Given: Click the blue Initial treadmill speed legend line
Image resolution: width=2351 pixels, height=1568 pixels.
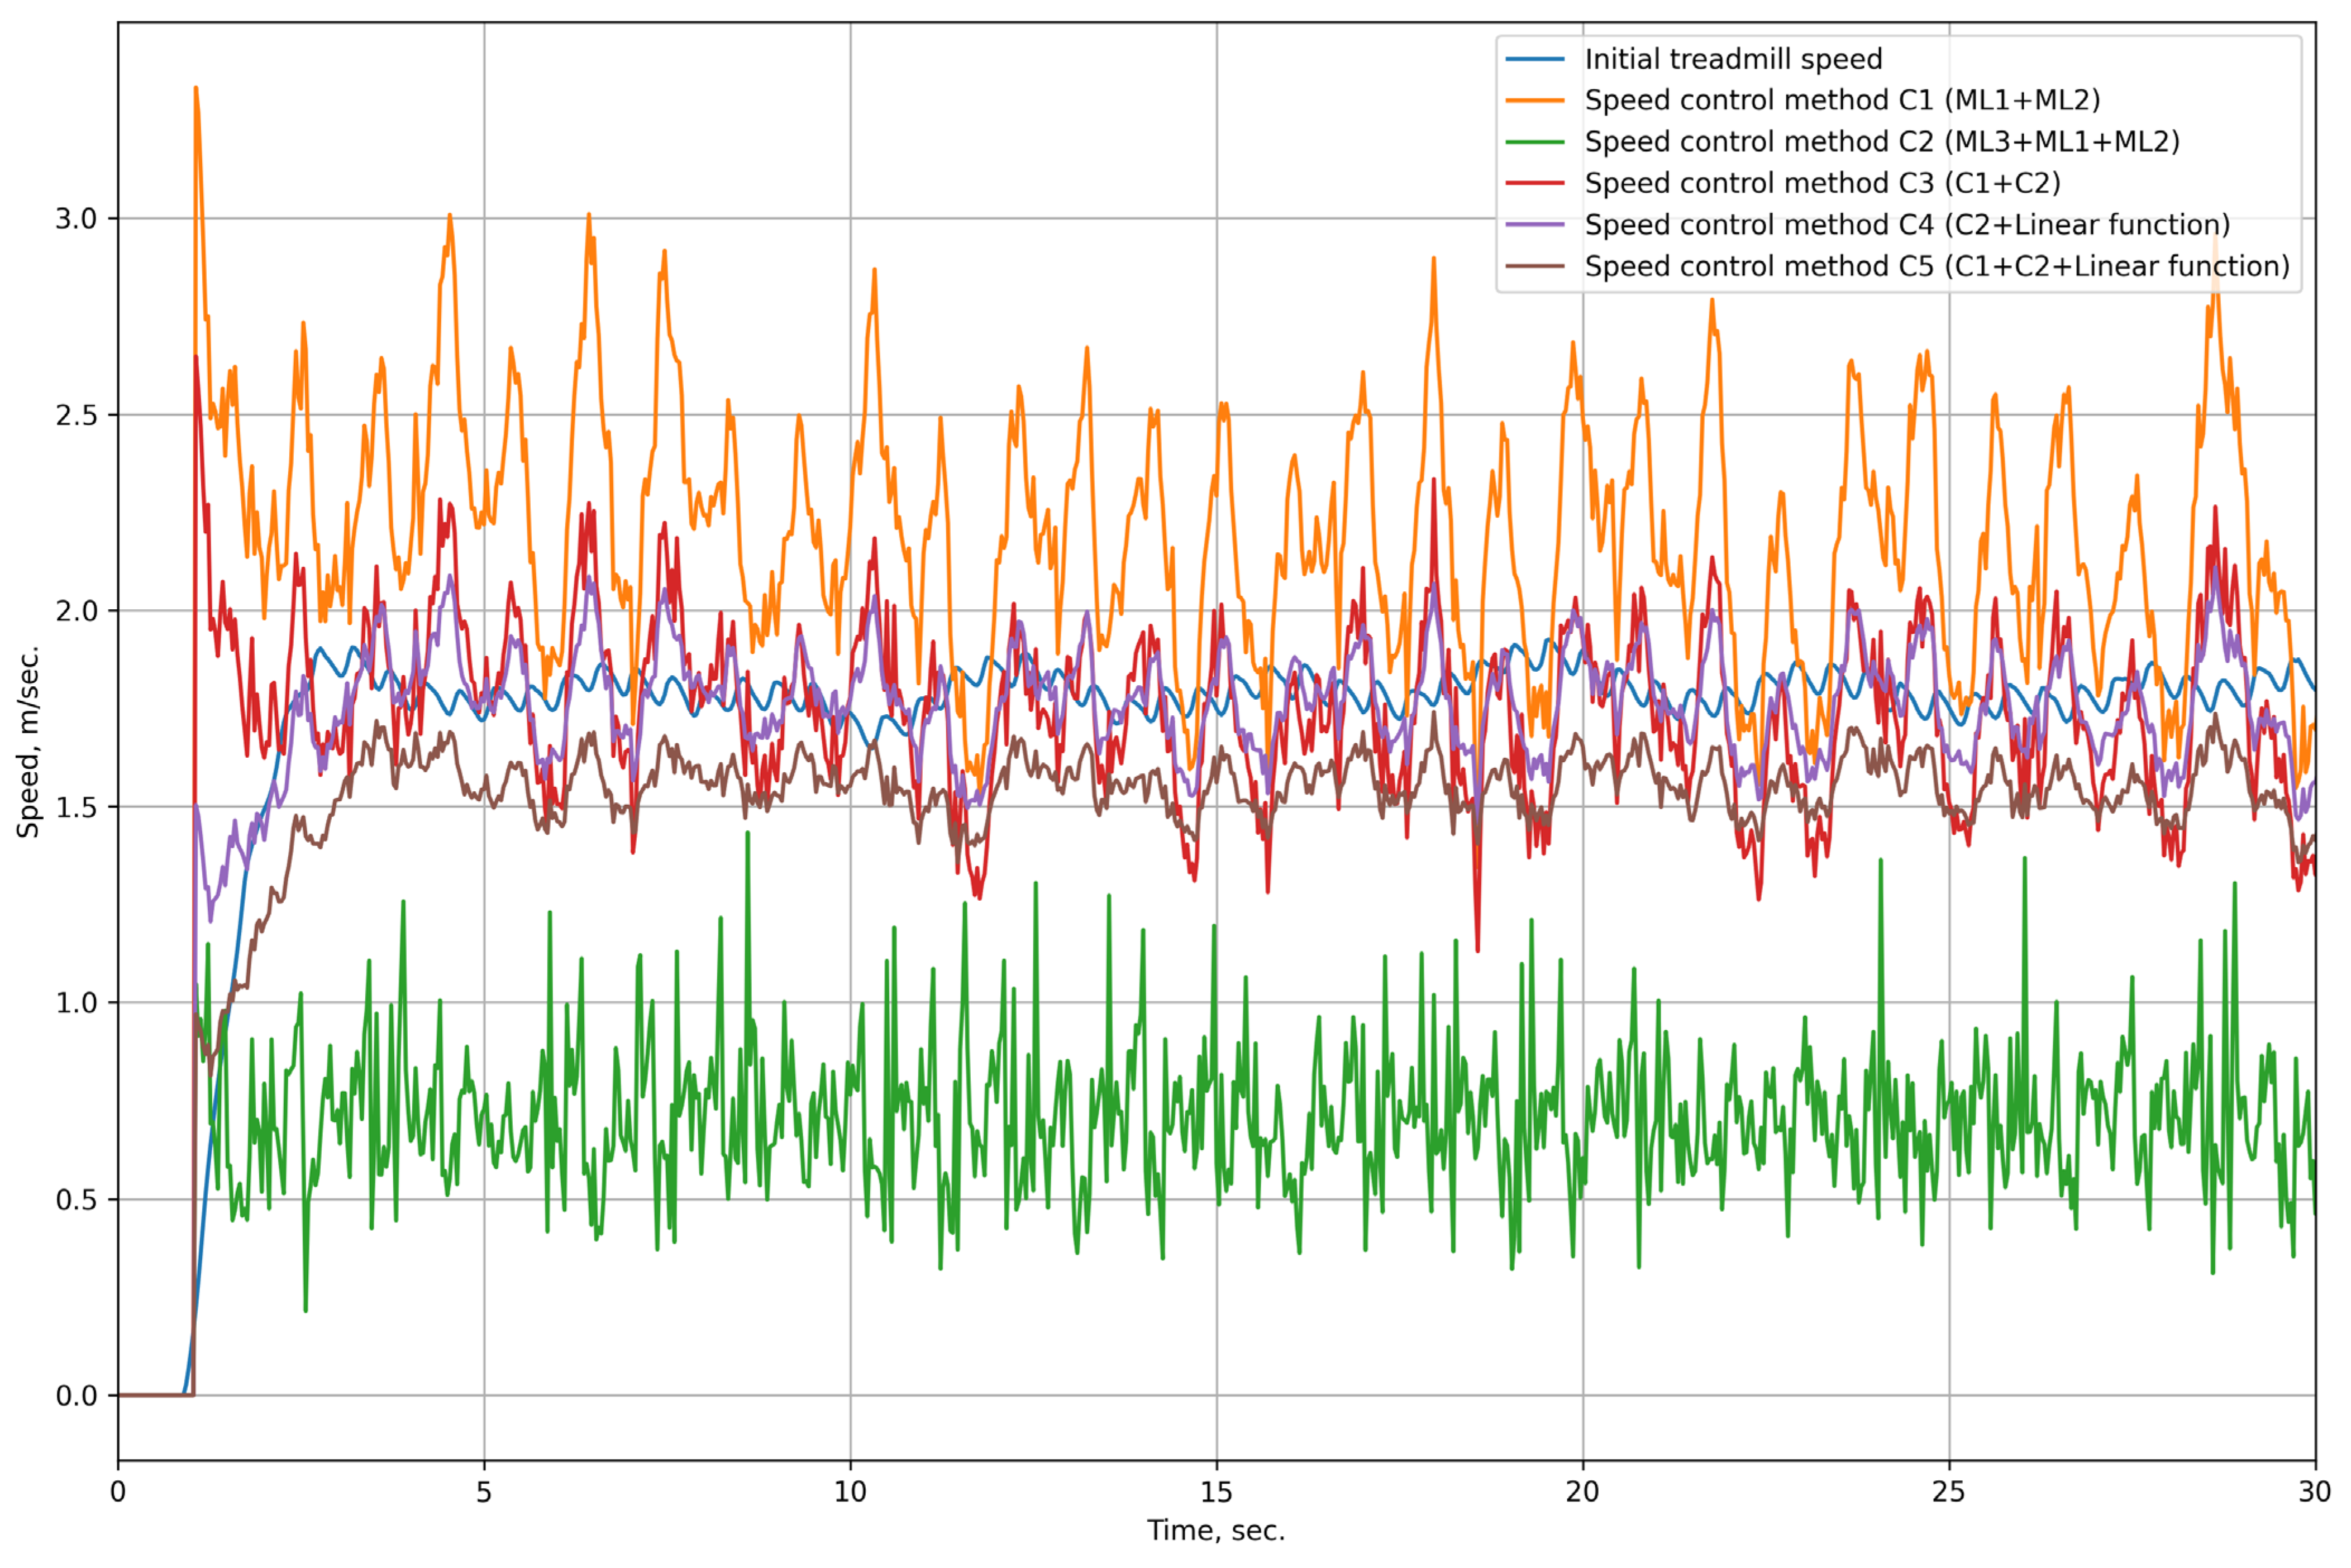Looking at the screenshot, I should pos(1534,59).
